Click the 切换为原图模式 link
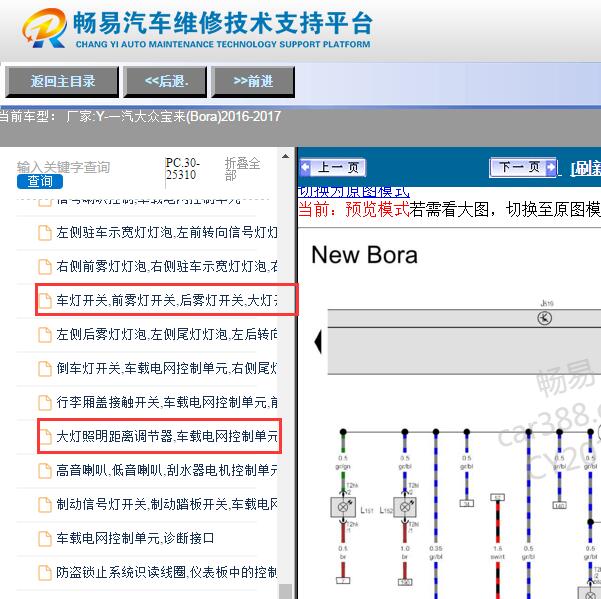 pos(353,192)
